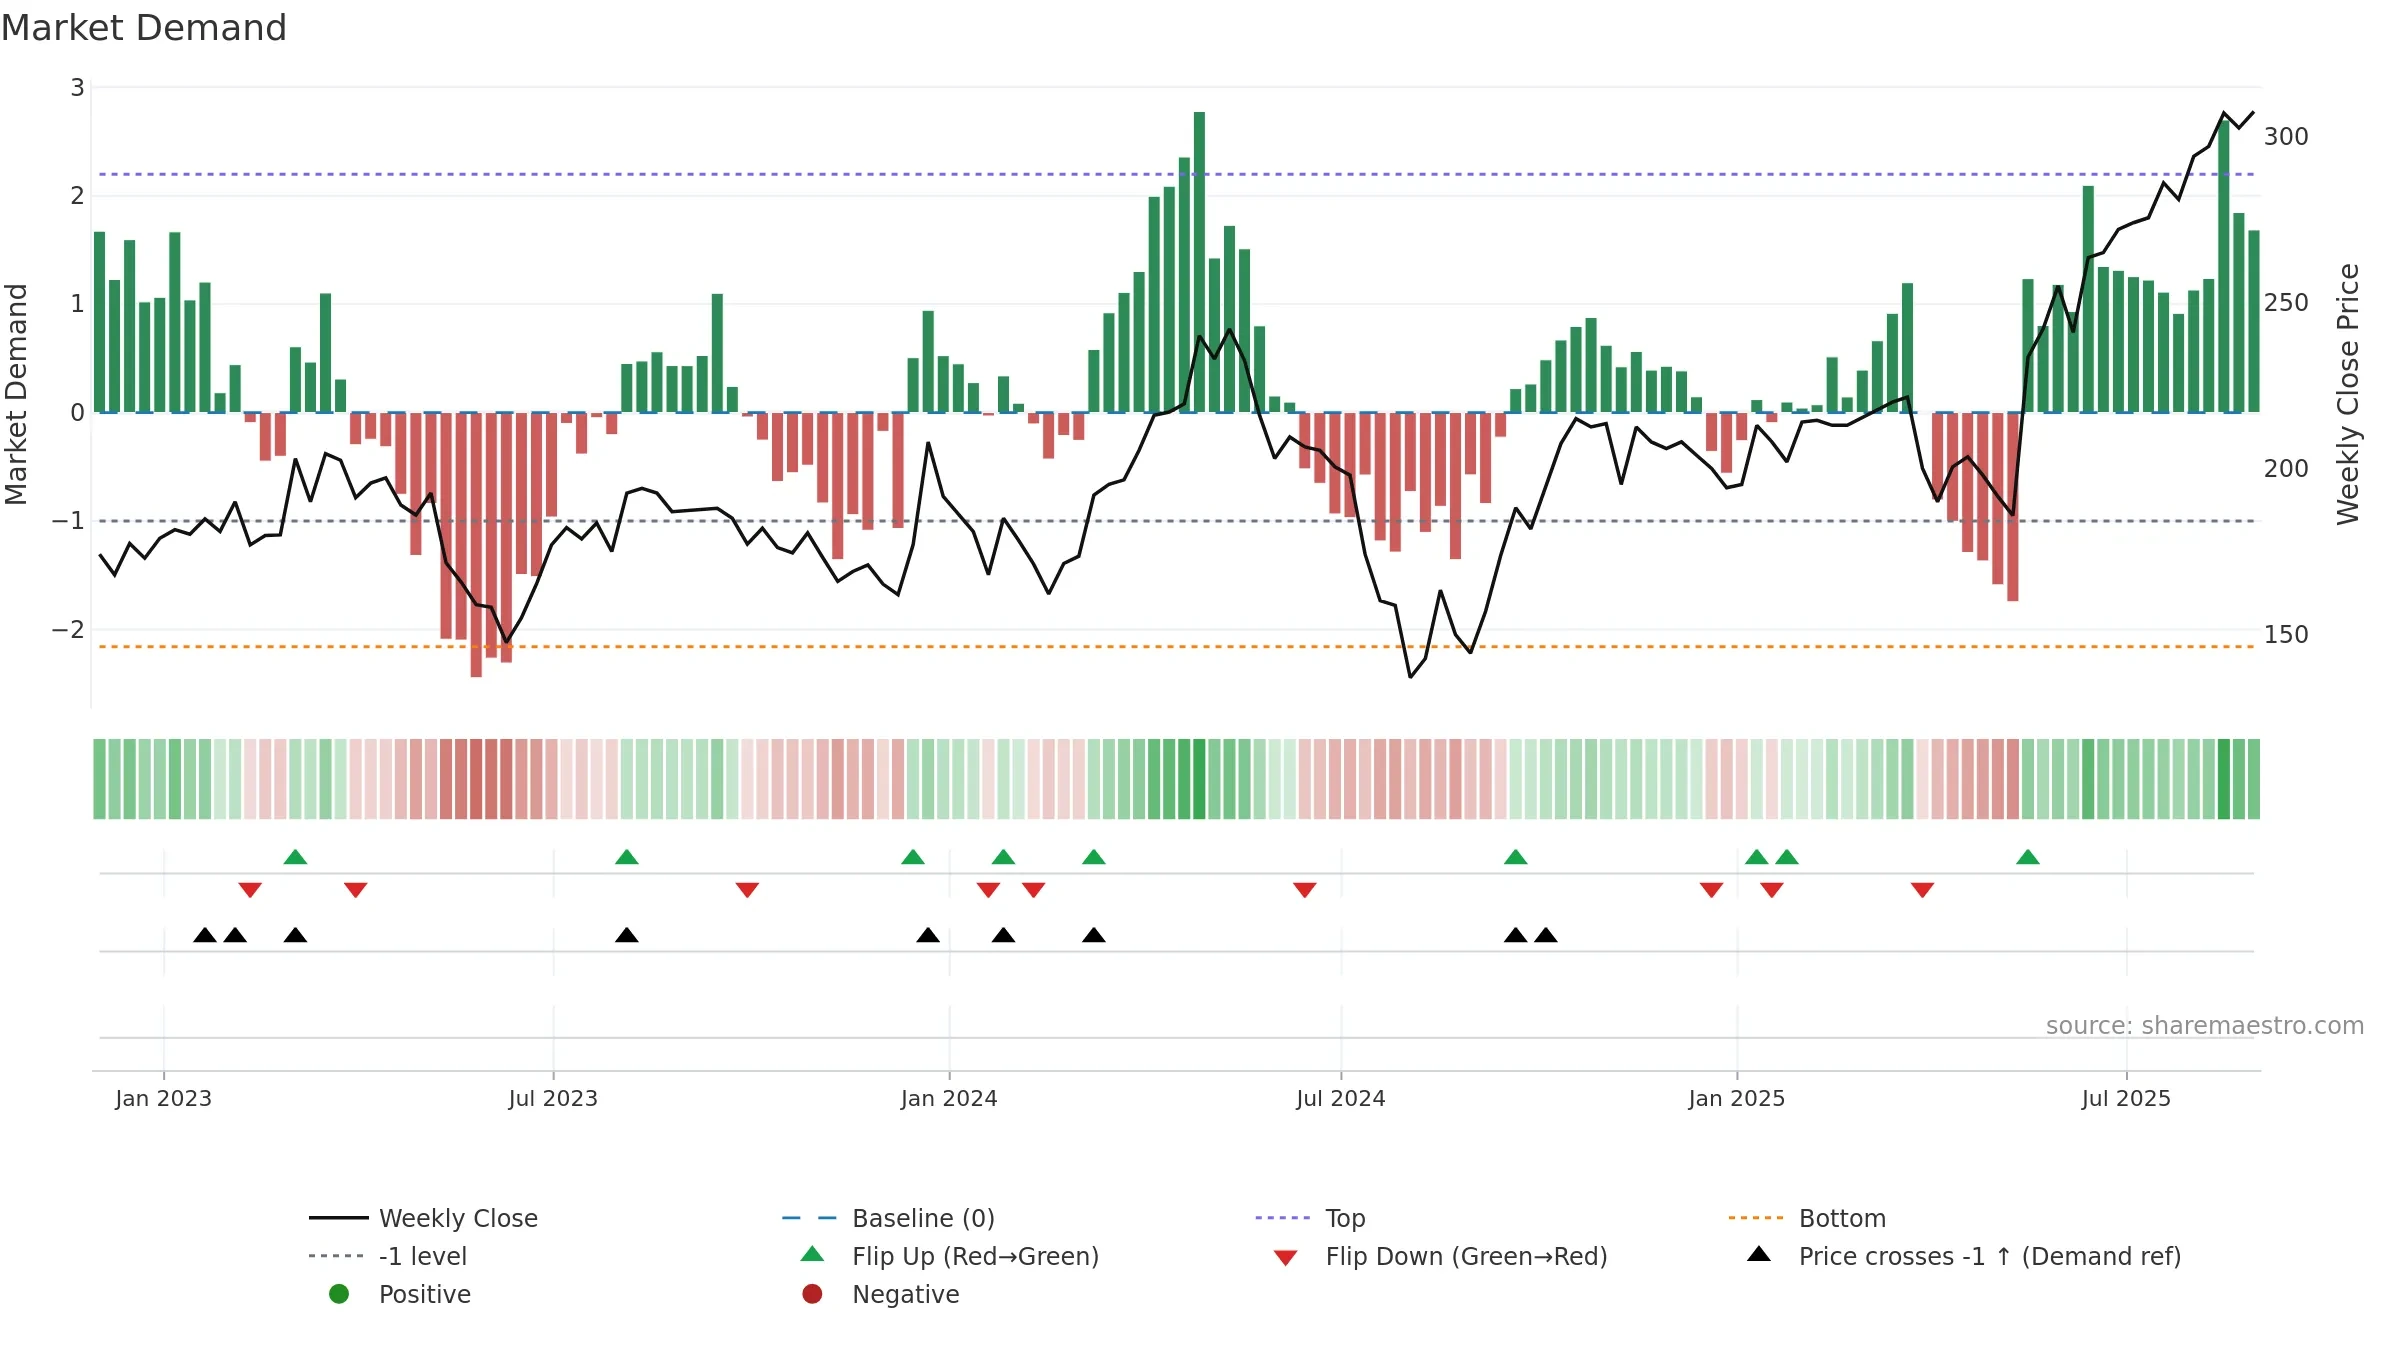Click the Jan 2023 axis label
The image size is (2400, 1350).
pyautogui.click(x=163, y=1098)
